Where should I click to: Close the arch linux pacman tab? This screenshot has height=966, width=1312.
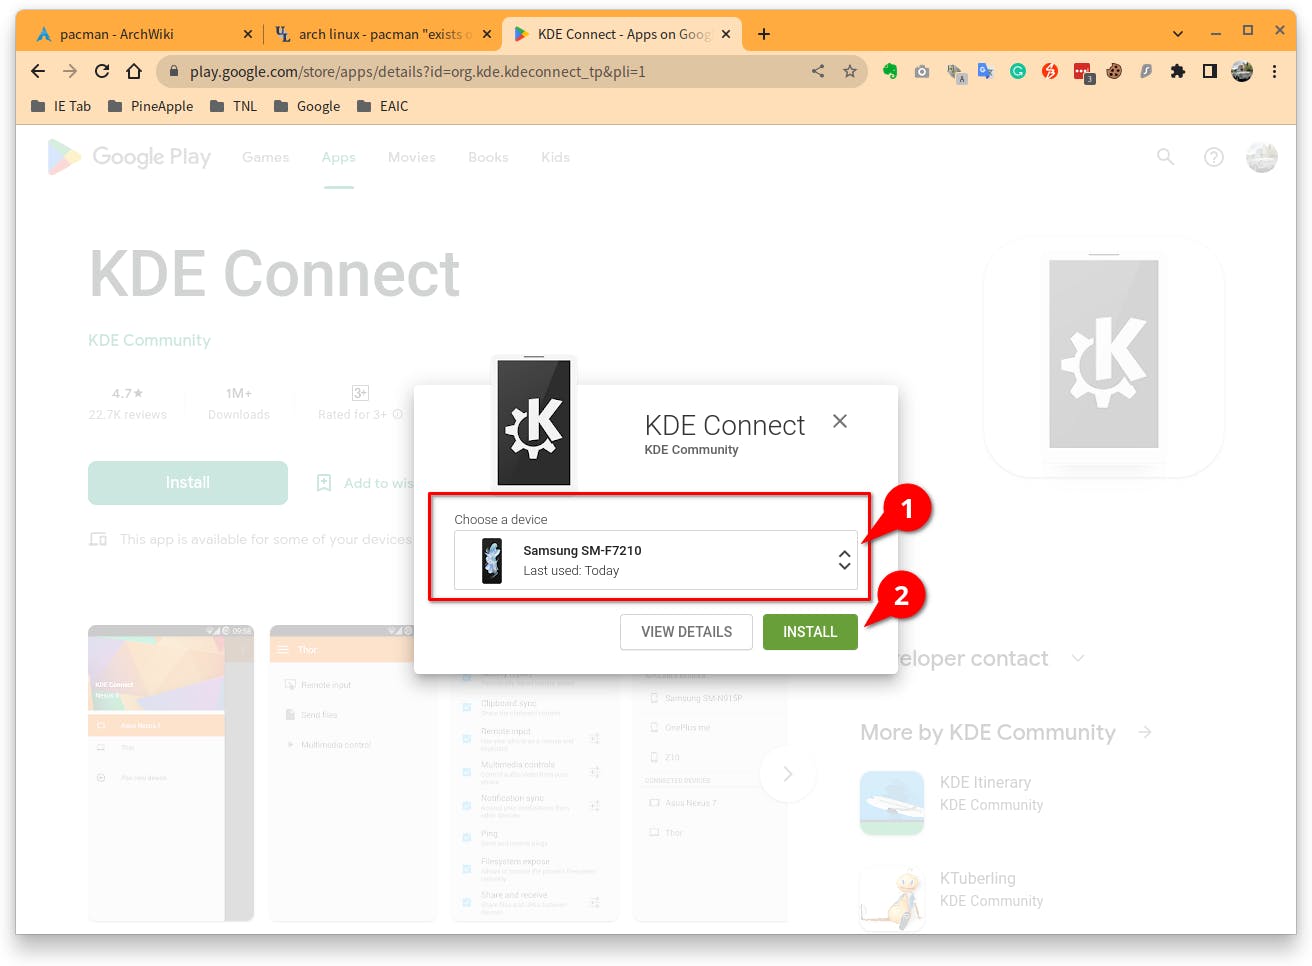click(487, 34)
